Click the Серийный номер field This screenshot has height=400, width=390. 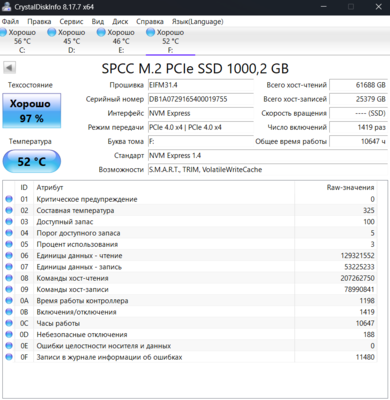(x=201, y=99)
